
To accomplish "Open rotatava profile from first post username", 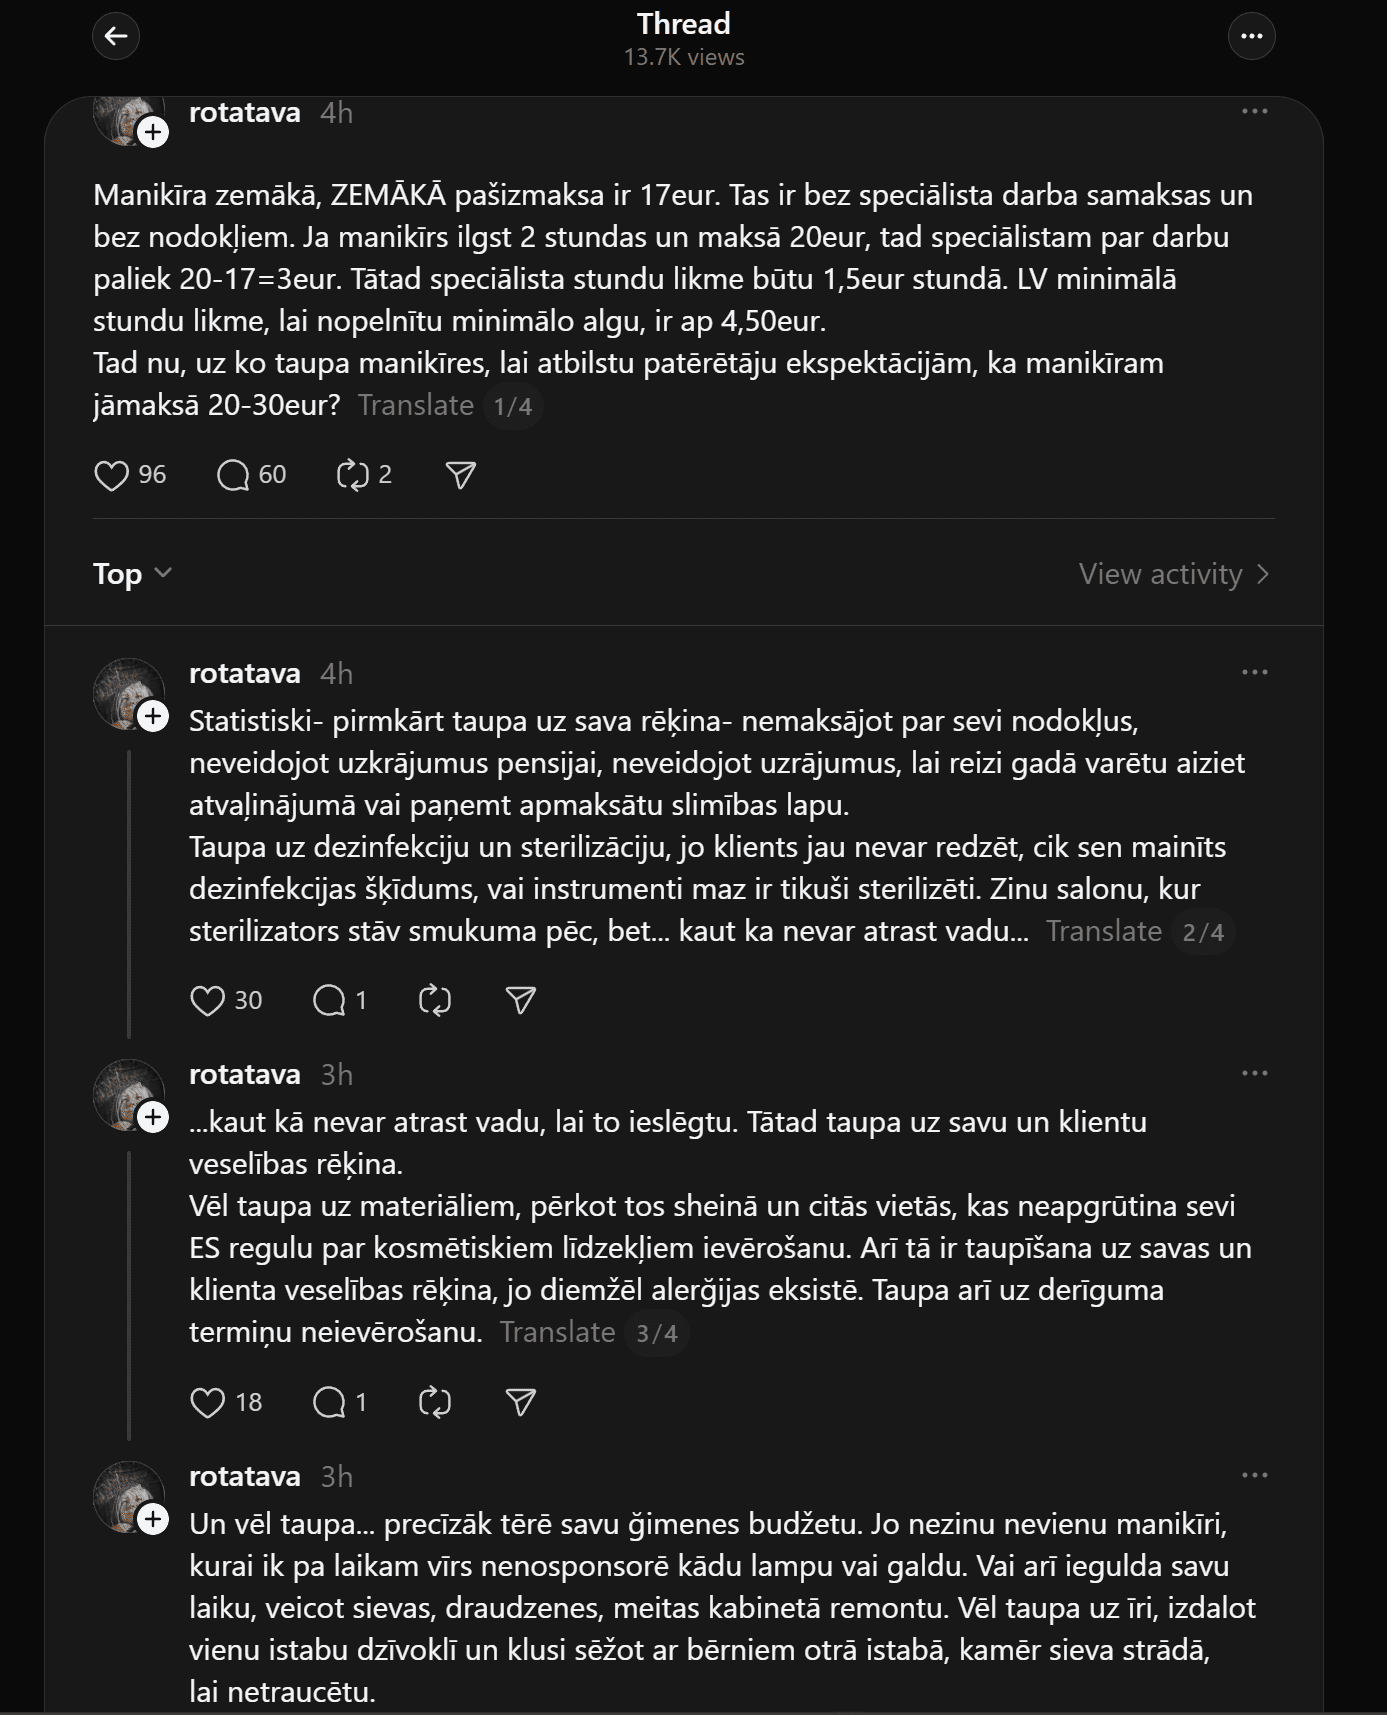I will [x=245, y=112].
